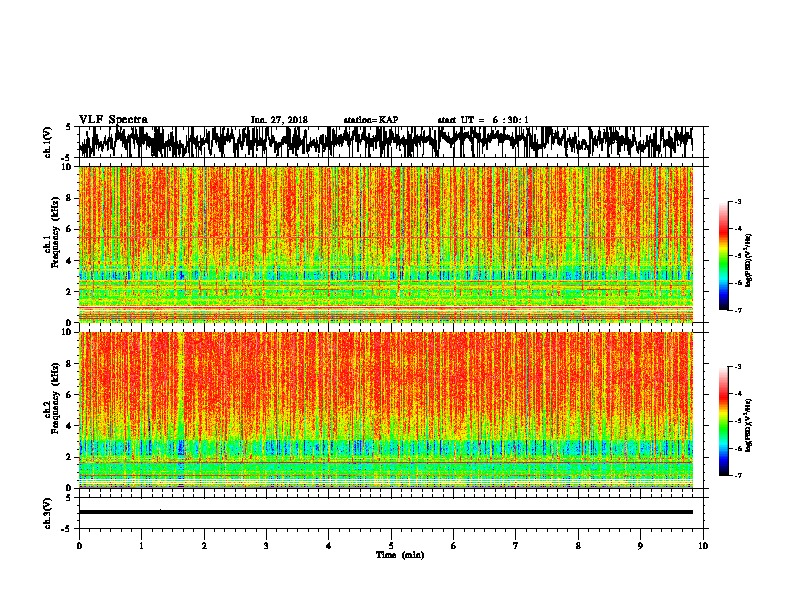Click the "start UT = 6:30:1" label

[483, 120]
